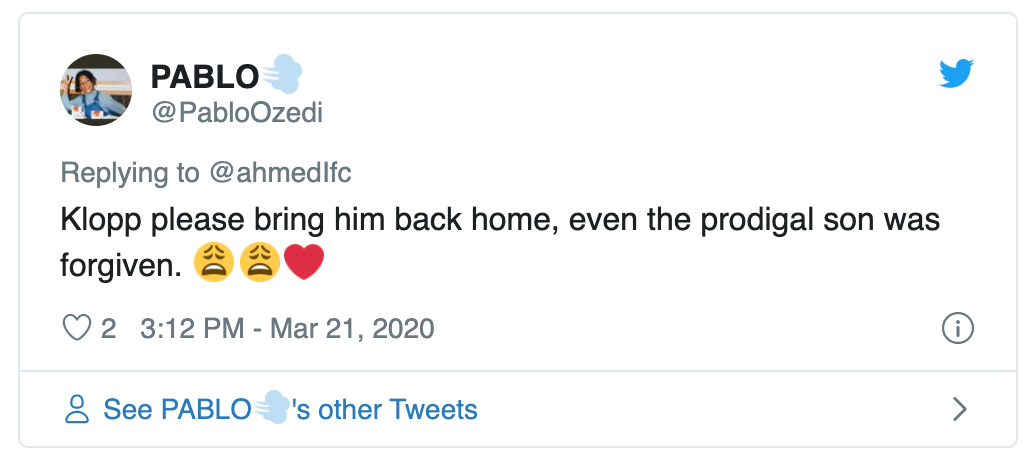
Task: Like the tweet with the heart outline
Action: click(x=77, y=328)
